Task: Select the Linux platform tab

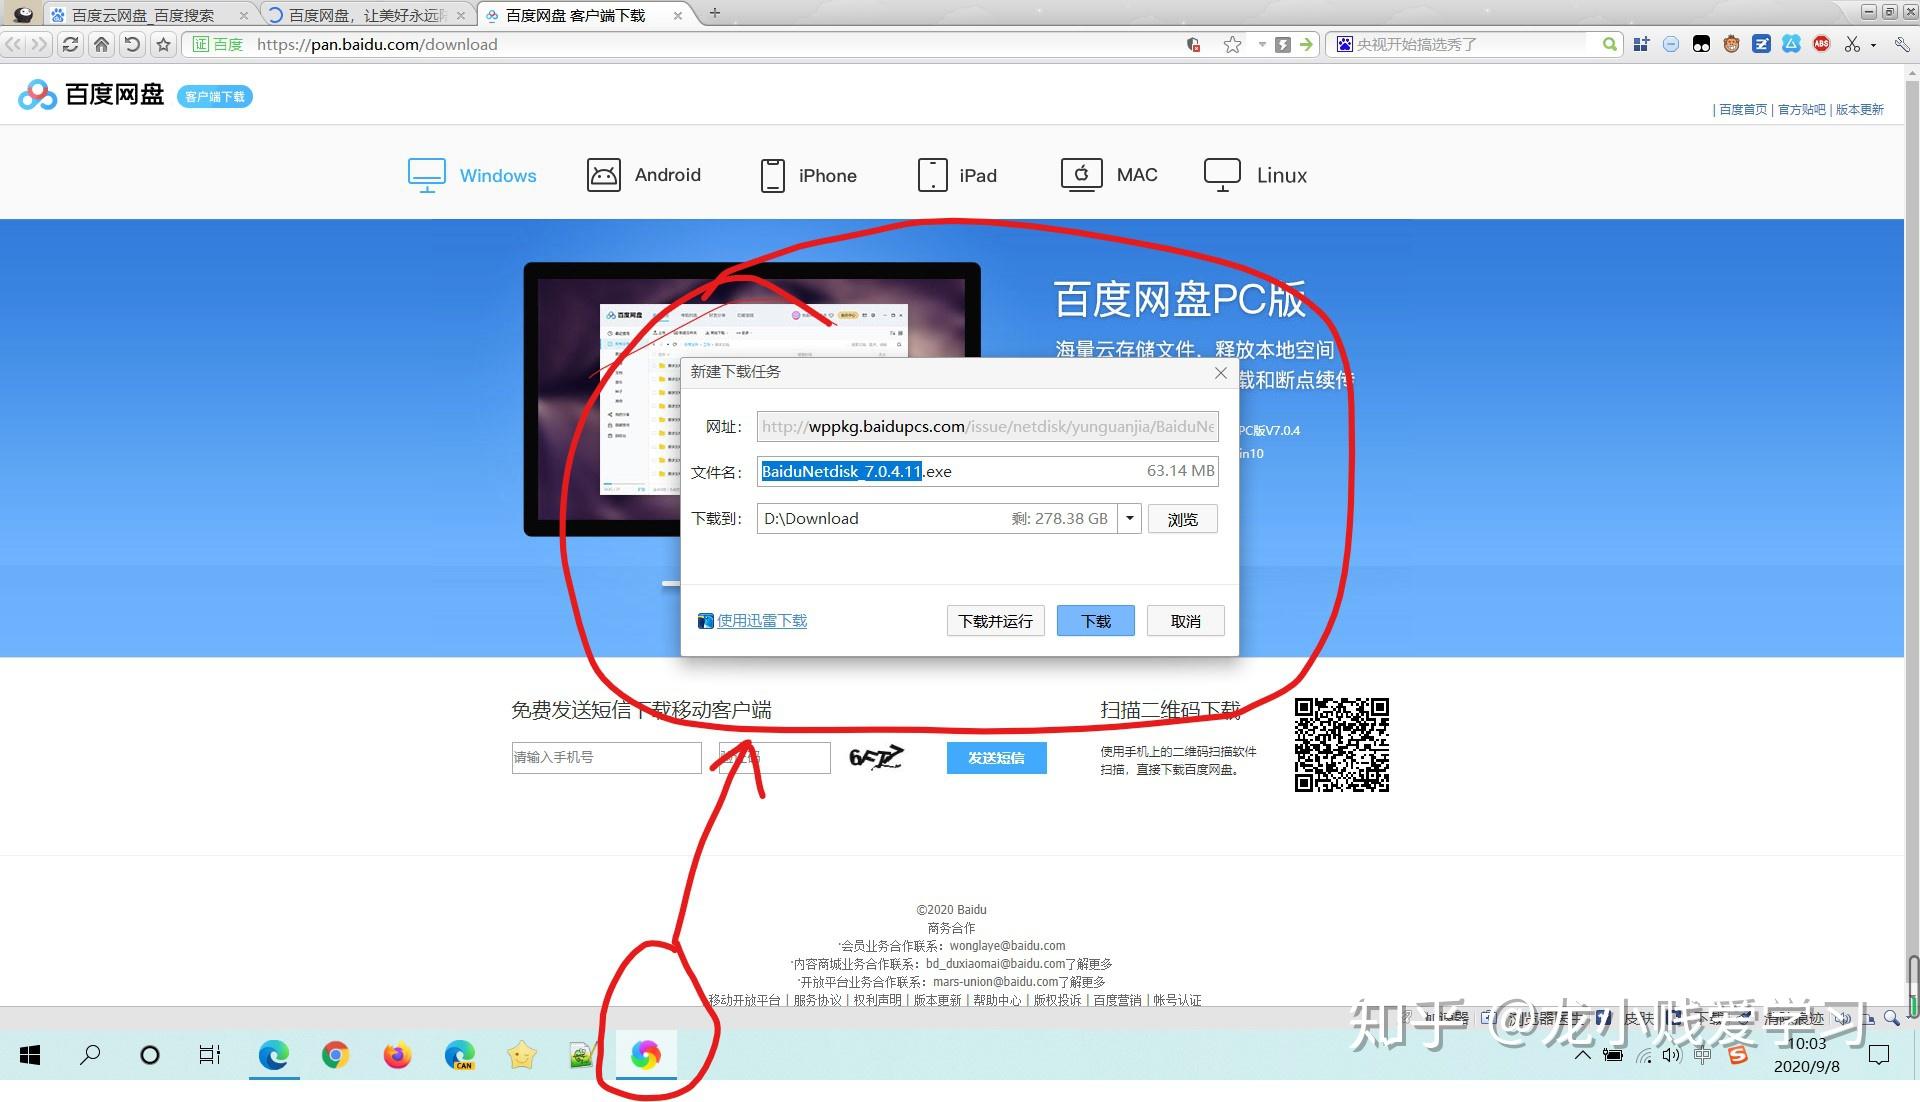Action: point(1255,175)
